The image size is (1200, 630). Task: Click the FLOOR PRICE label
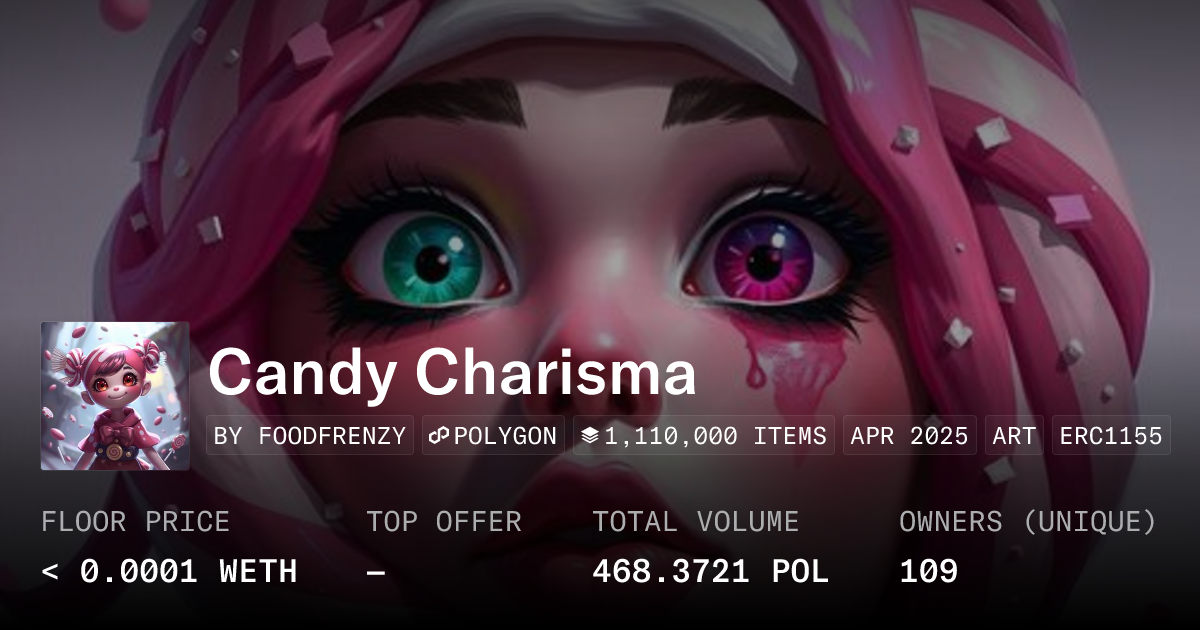click(135, 522)
